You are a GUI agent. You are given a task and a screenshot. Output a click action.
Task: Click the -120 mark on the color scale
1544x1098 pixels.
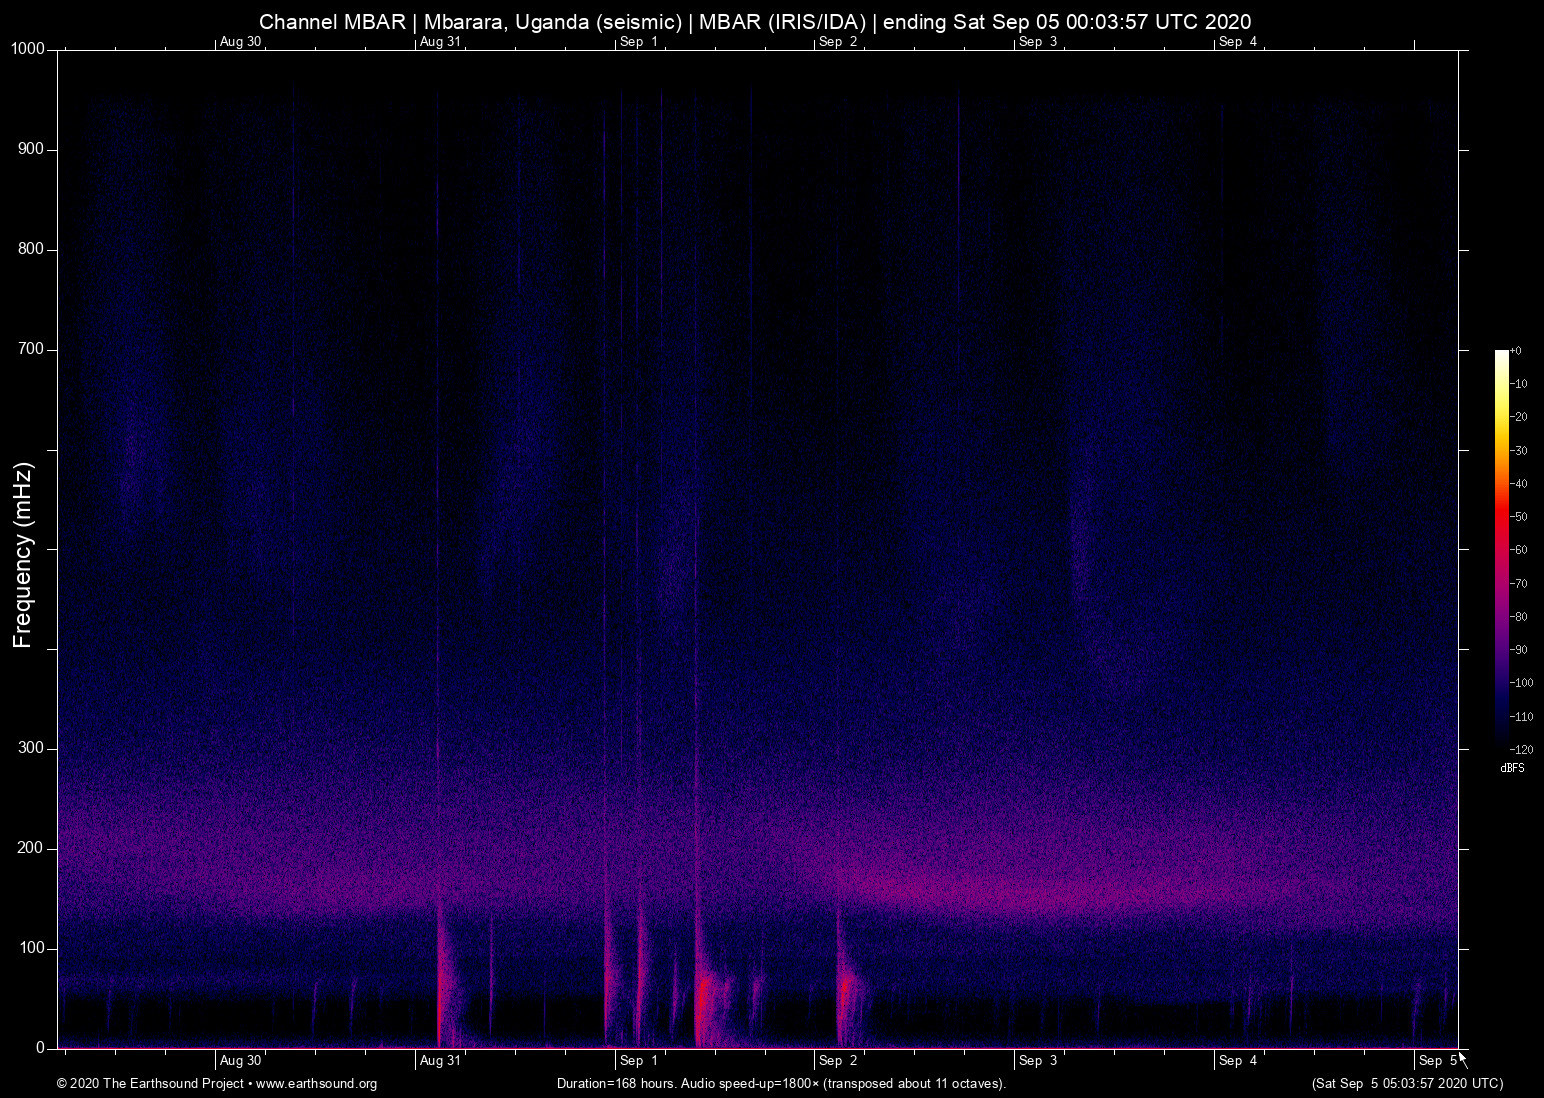1524,749
